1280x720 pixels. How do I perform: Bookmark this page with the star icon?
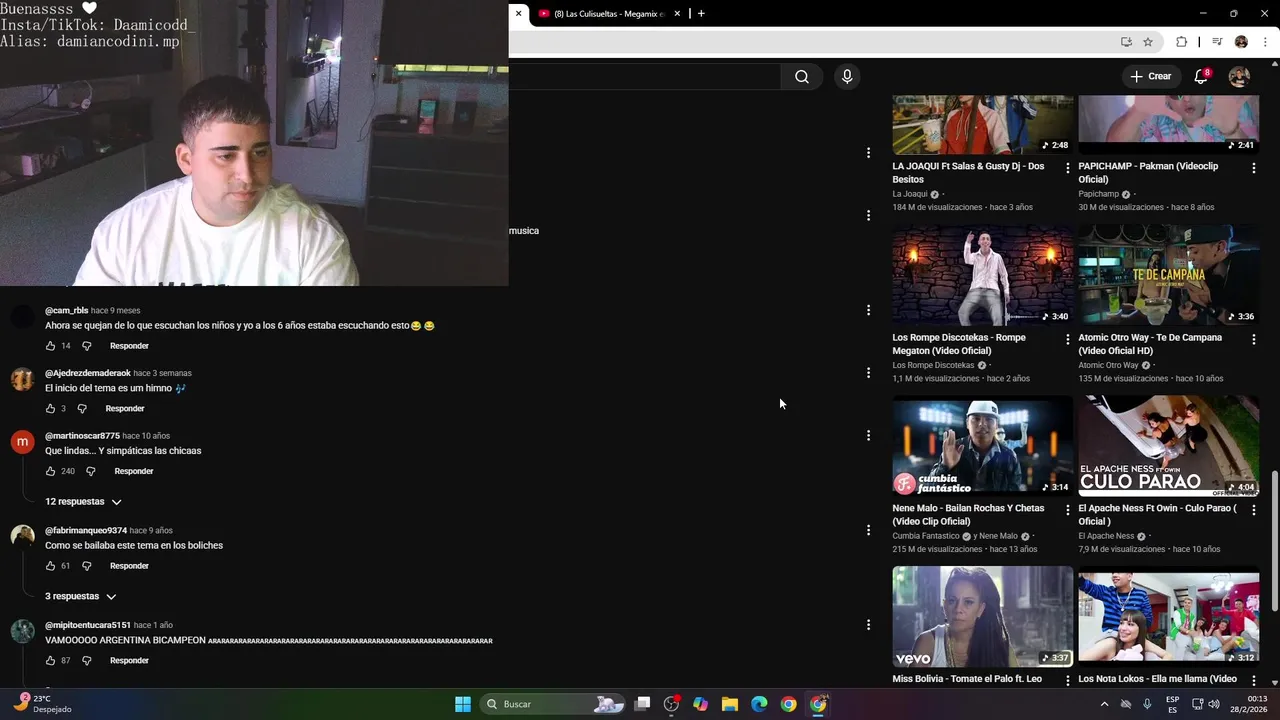pos(1148,42)
